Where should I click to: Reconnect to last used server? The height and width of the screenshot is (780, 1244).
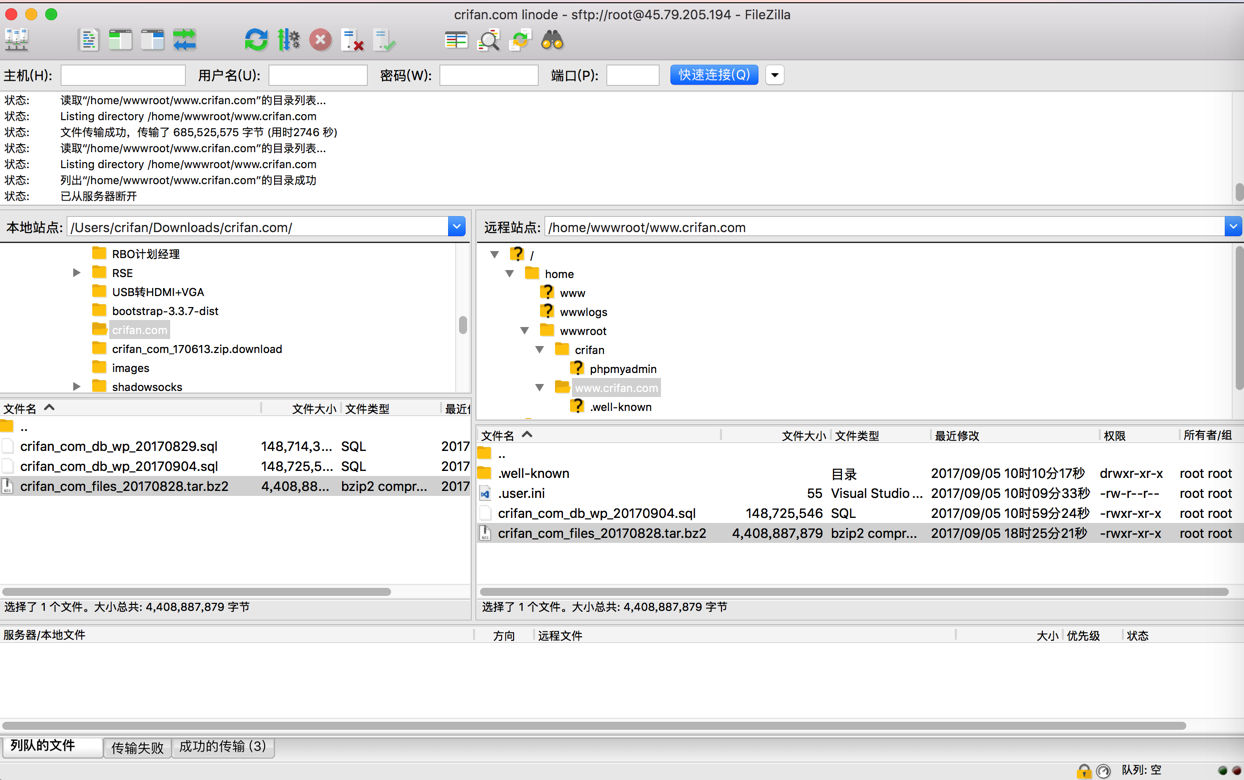tap(384, 40)
